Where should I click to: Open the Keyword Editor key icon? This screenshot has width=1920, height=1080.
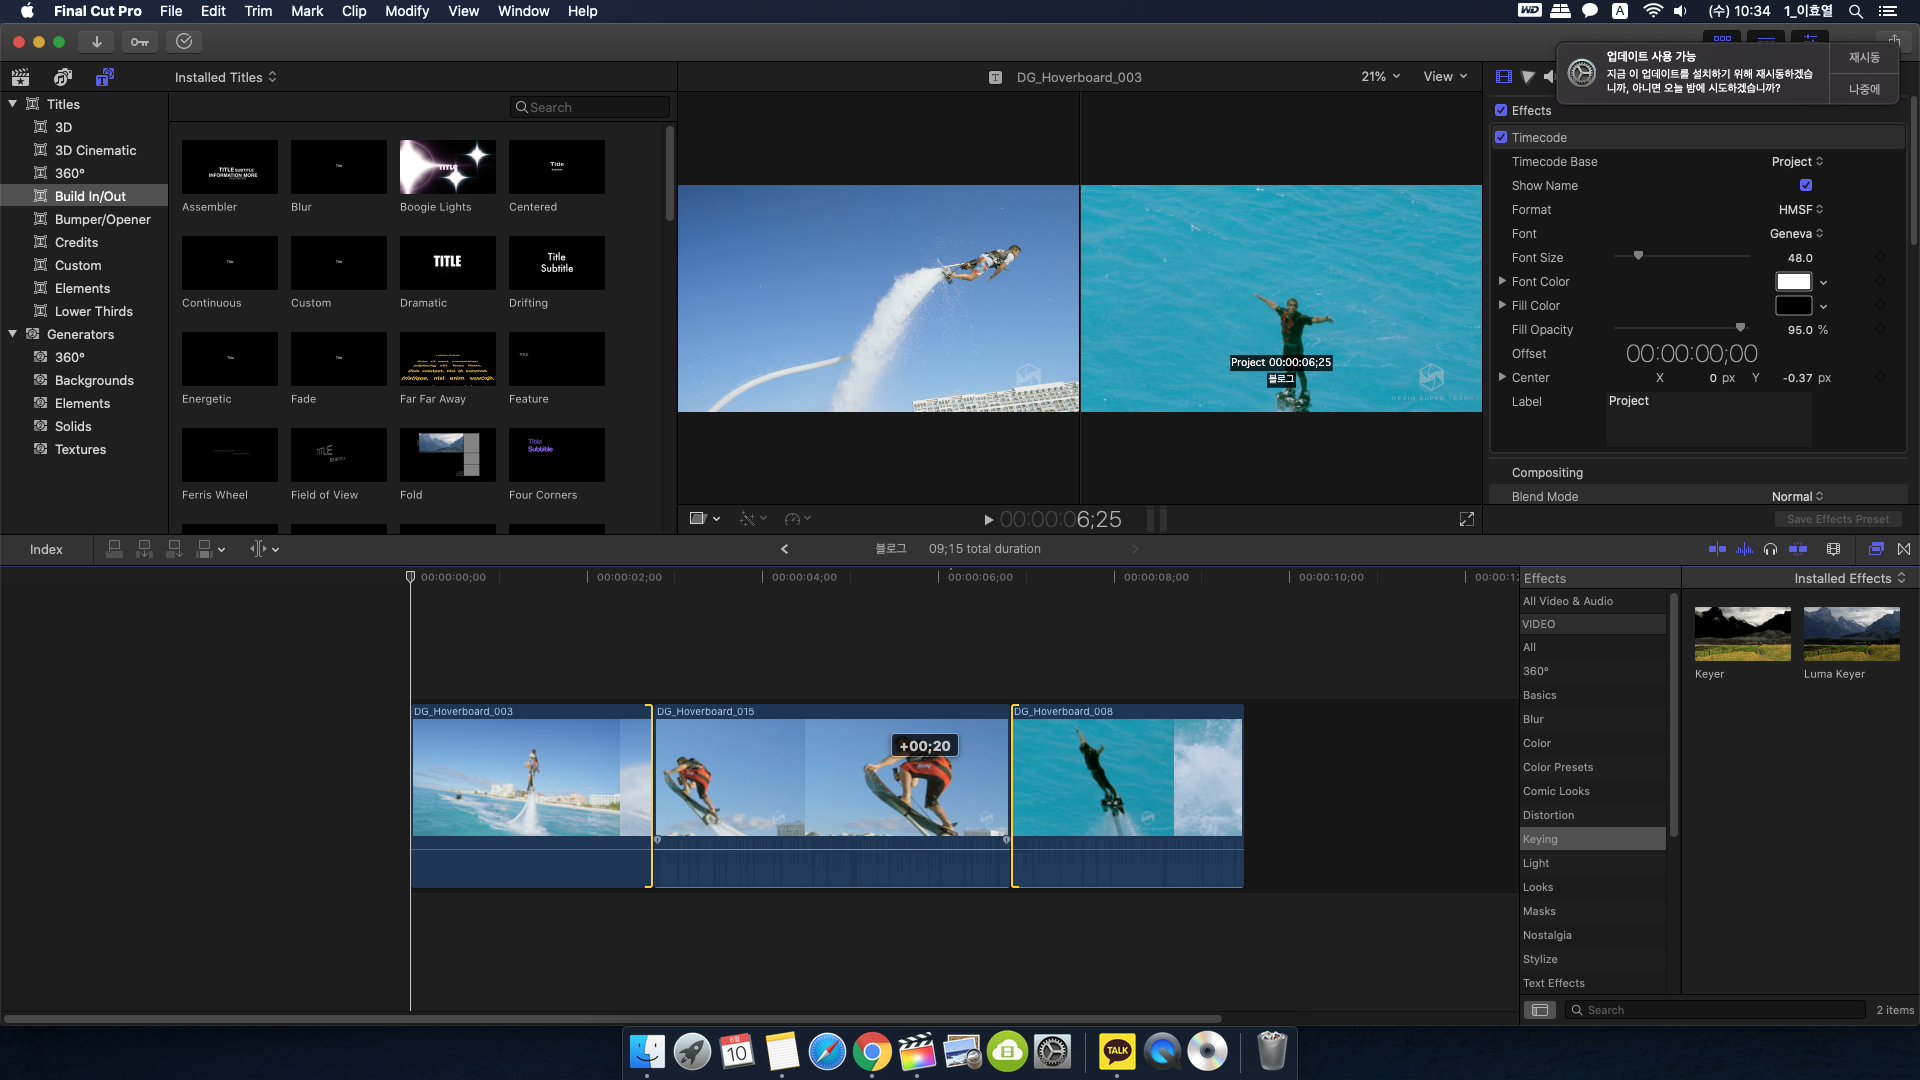coord(140,42)
